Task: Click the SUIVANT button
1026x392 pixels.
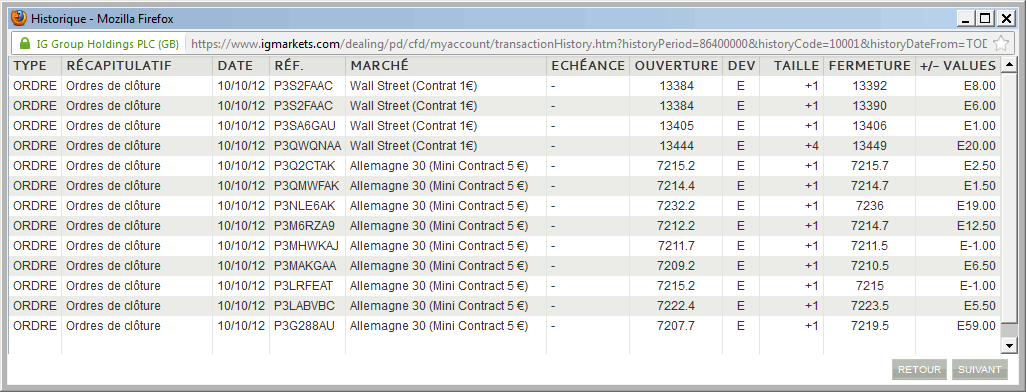Action: click(980, 370)
